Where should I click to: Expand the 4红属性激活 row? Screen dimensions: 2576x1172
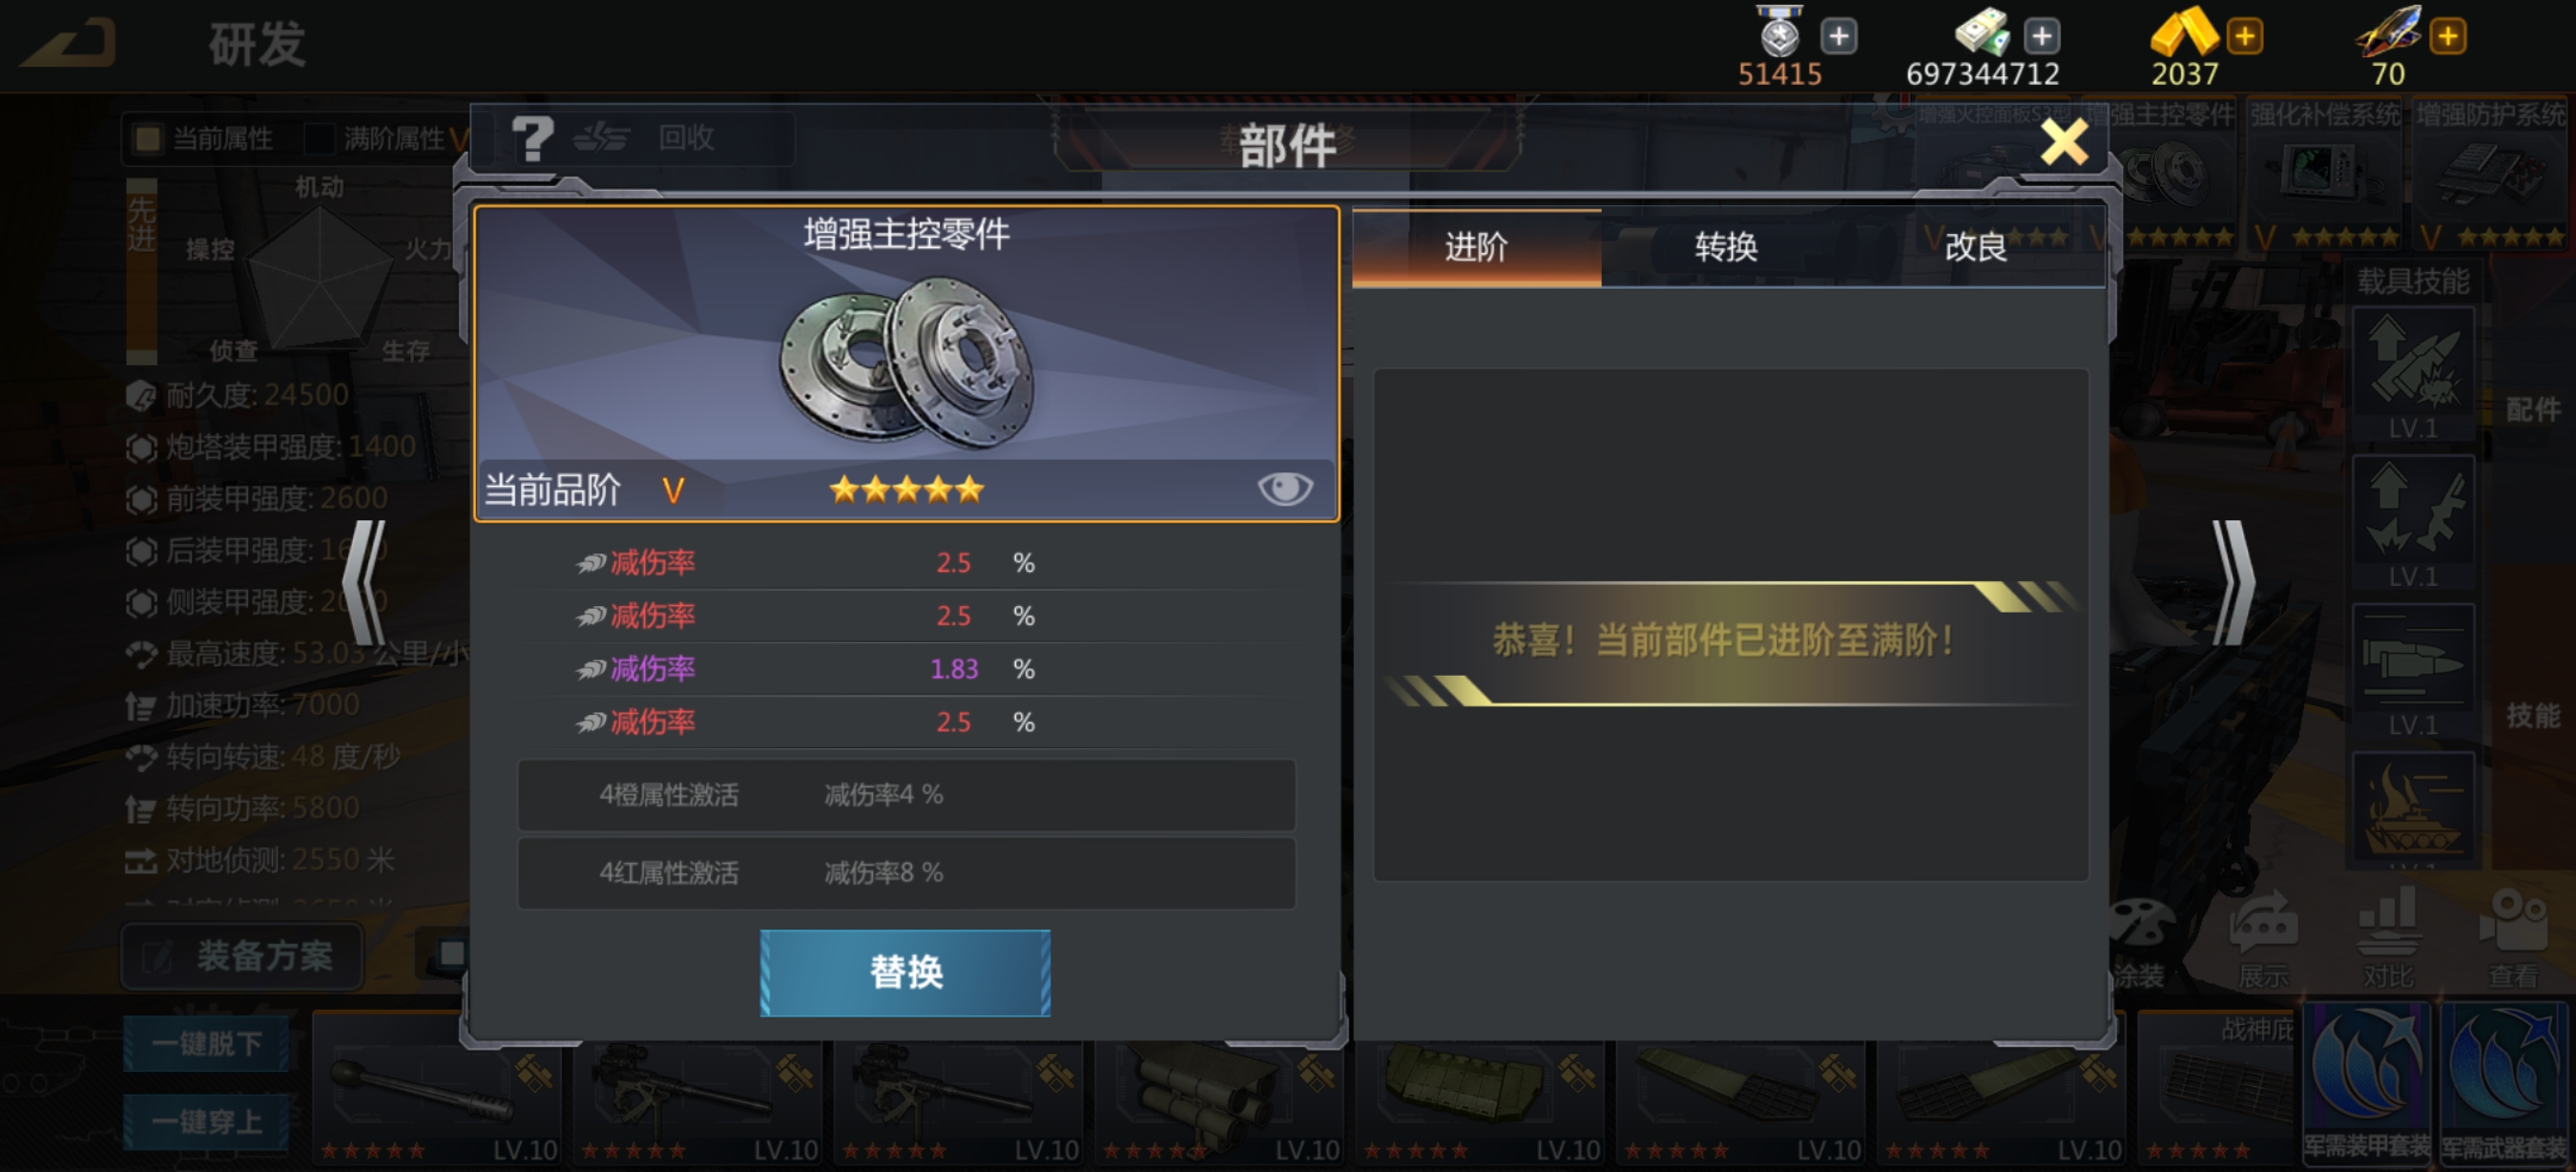(906, 873)
